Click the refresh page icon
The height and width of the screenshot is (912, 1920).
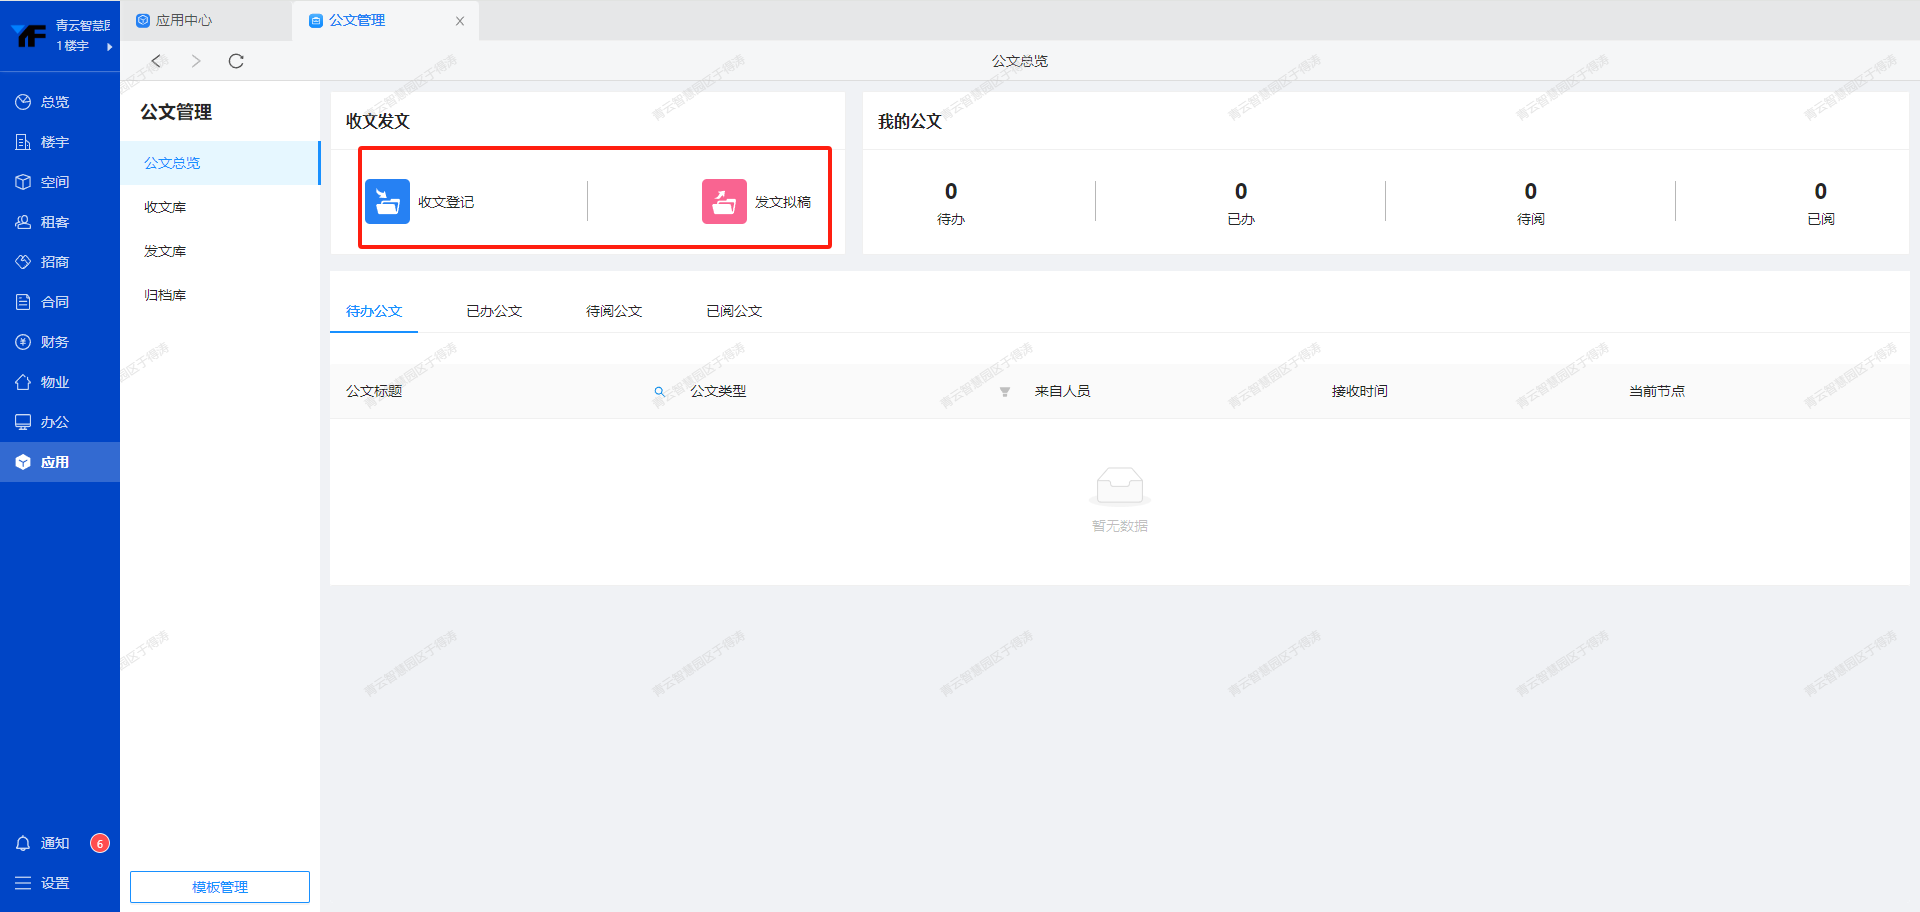click(236, 61)
